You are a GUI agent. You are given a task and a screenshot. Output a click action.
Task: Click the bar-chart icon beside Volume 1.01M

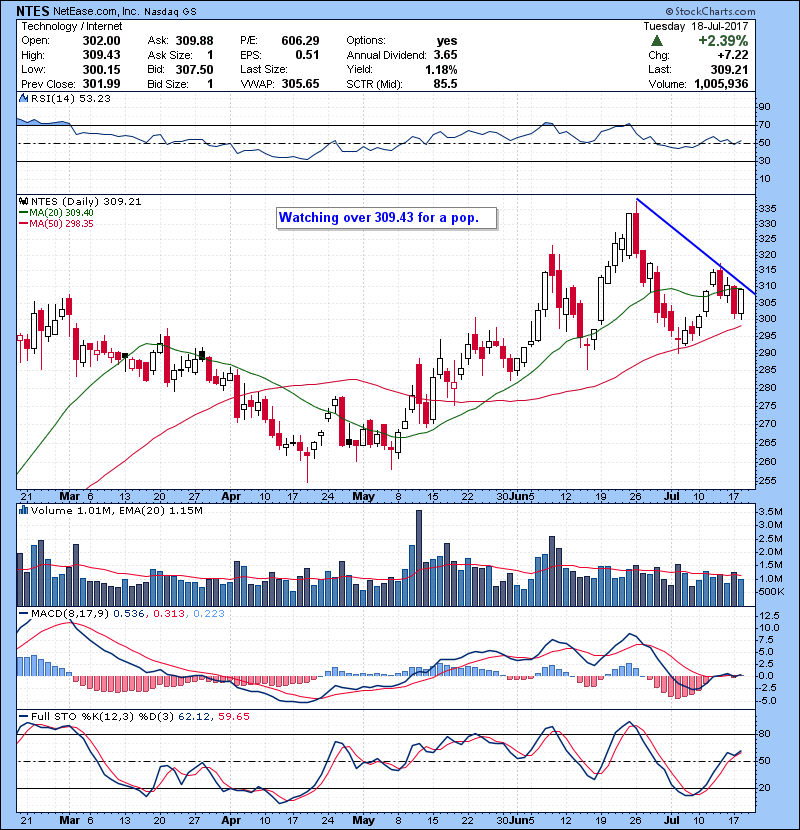click(x=23, y=511)
